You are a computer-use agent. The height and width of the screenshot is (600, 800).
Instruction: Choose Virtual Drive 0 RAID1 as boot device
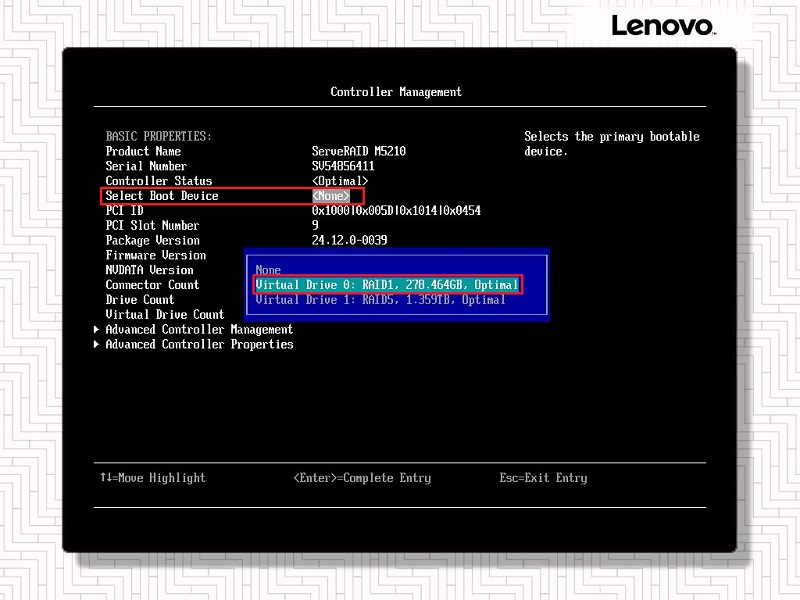tap(387, 285)
